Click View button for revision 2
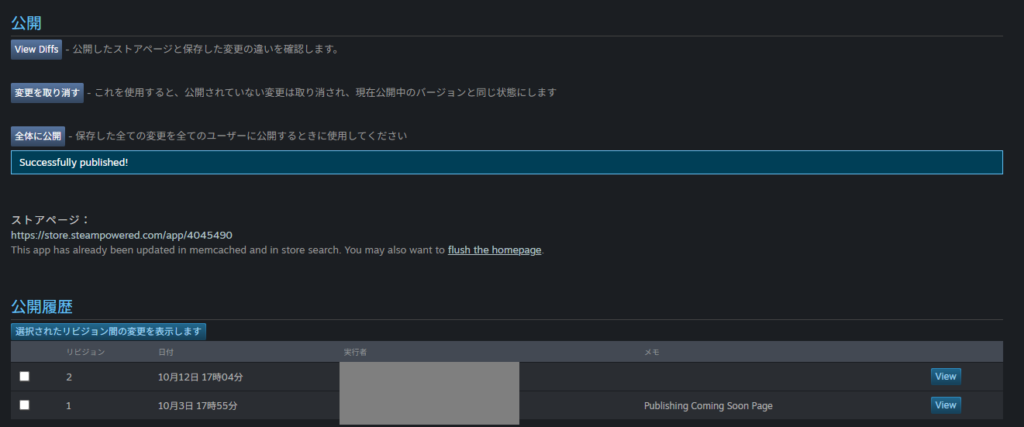 [945, 376]
